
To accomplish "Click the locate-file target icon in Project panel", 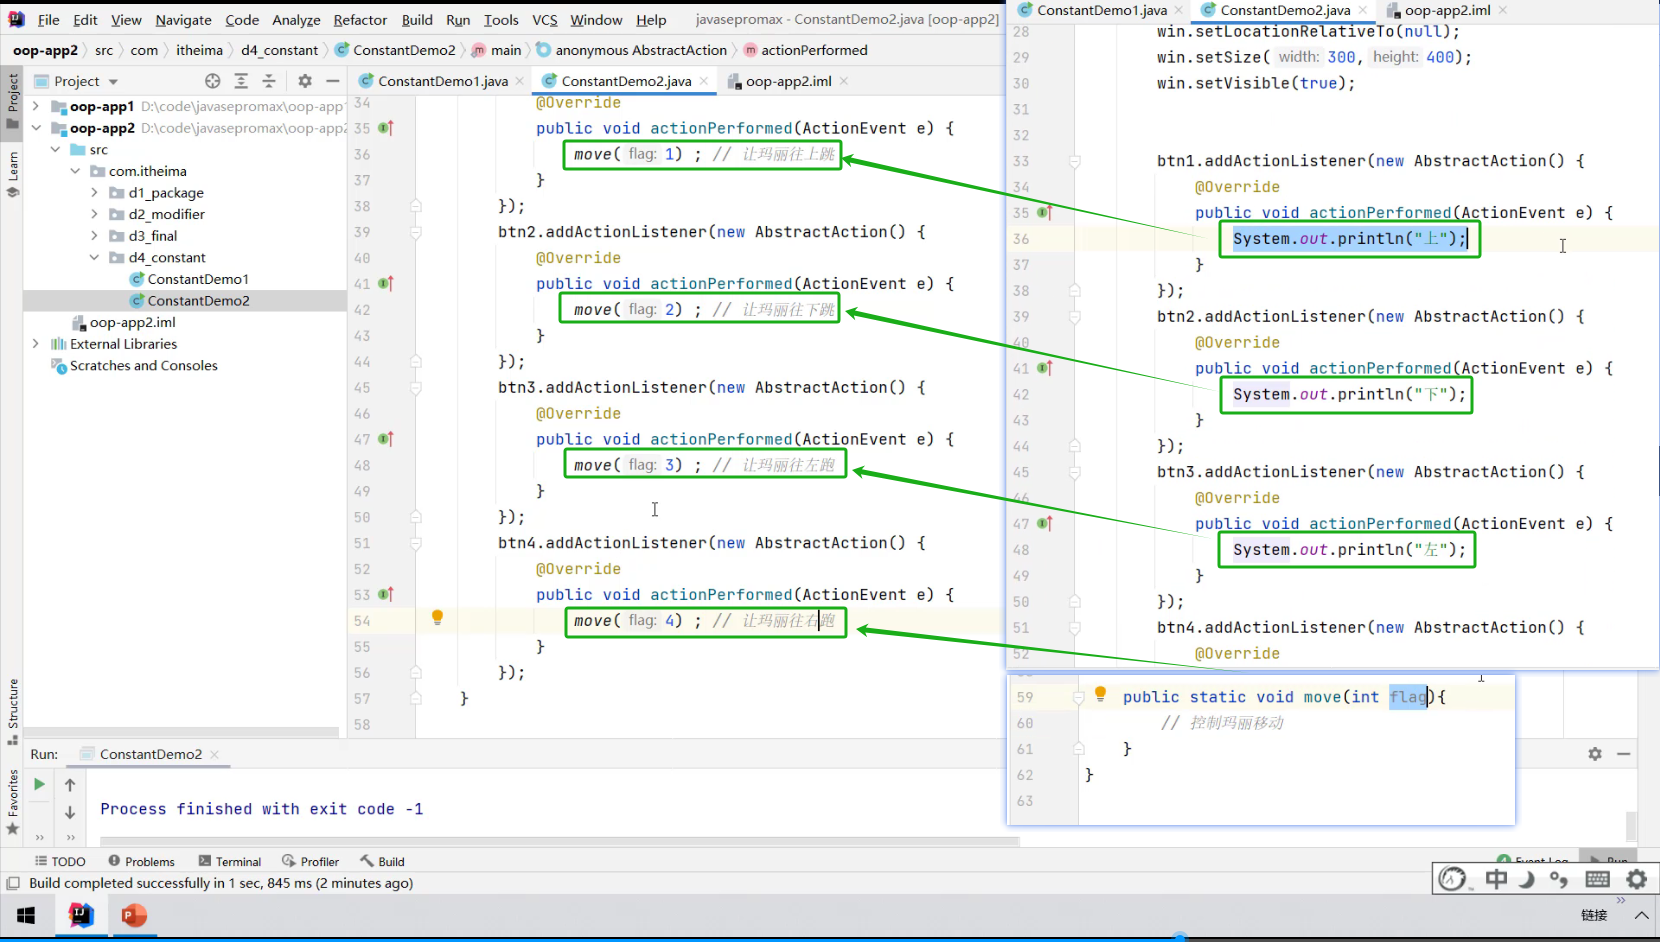I will [212, 81].
